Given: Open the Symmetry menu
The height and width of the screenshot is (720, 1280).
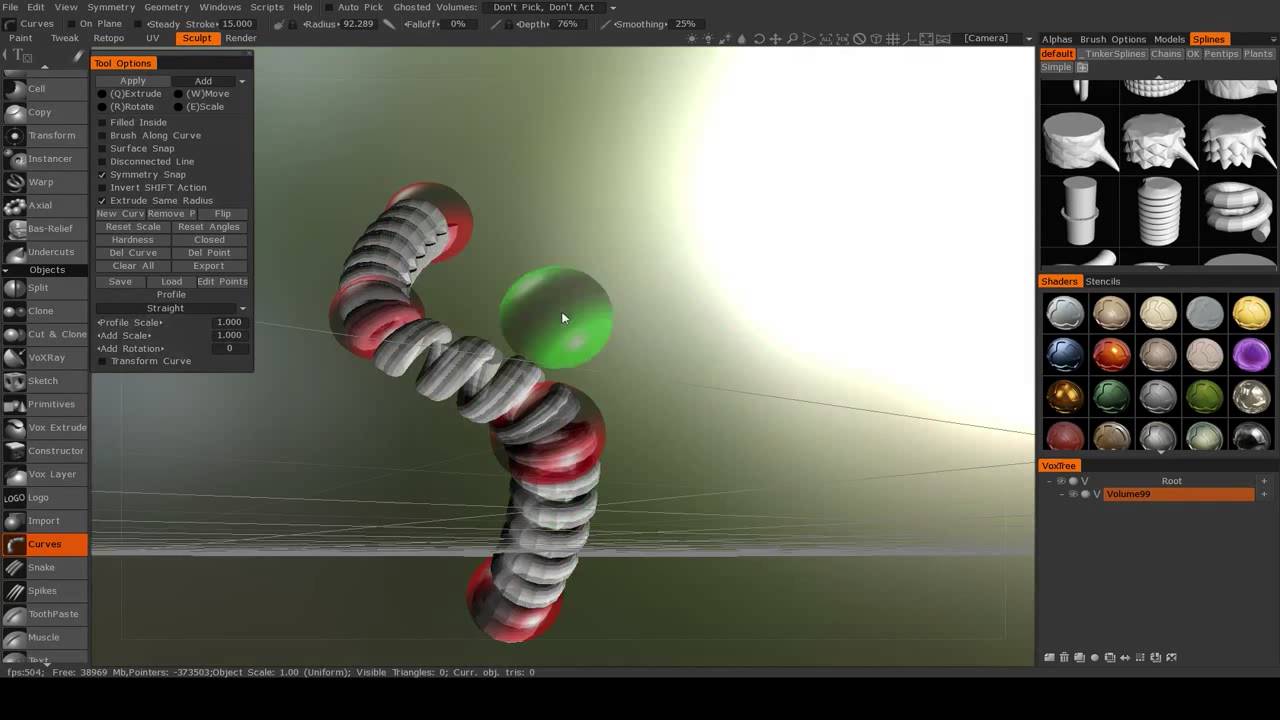Looking at the screenshot, I should click(111, 7).
